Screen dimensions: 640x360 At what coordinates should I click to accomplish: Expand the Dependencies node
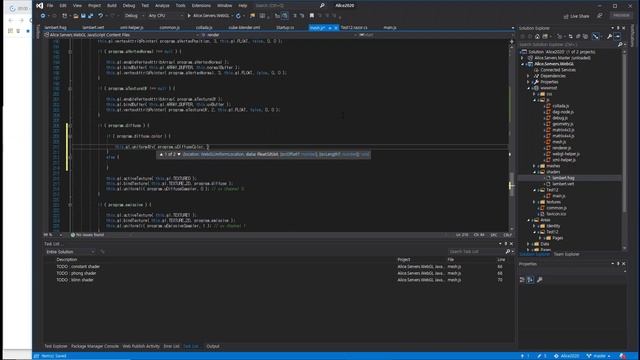[528, 76]
